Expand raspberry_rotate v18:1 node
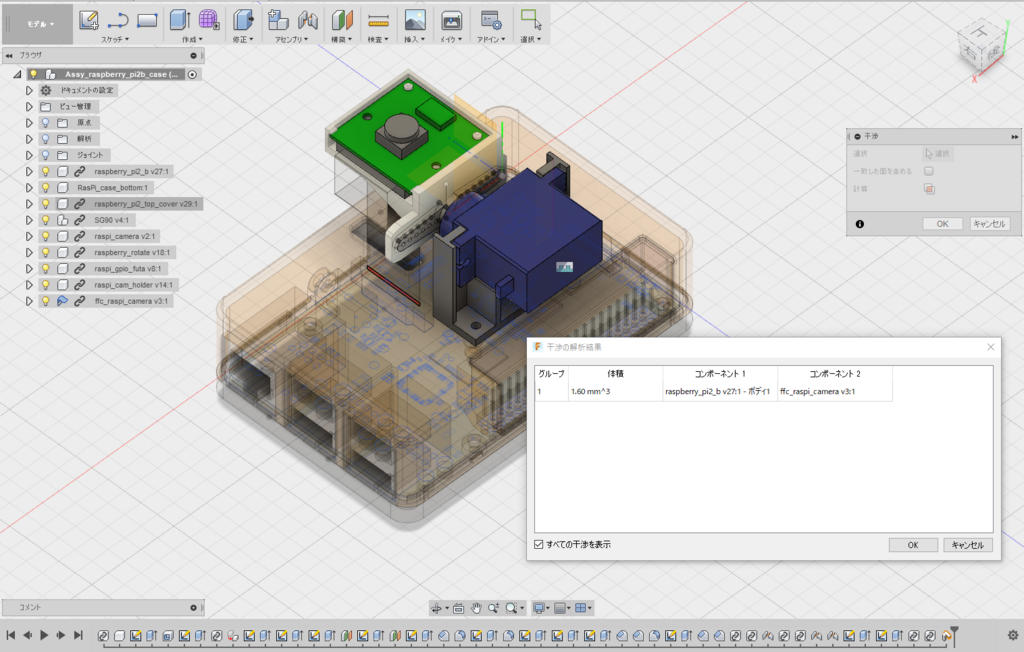This screenshot has width=1024, height=652. [x=29, y=253]
